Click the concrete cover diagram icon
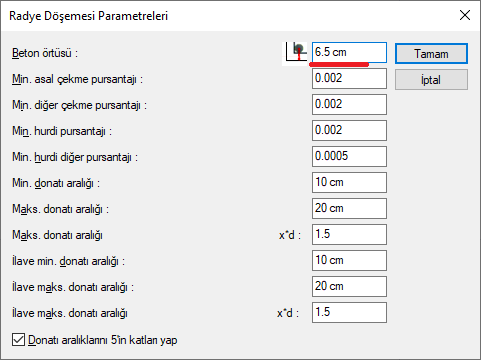Image resolution: width=481 pixels, height=360 pixels. click(x=295, y=54)
